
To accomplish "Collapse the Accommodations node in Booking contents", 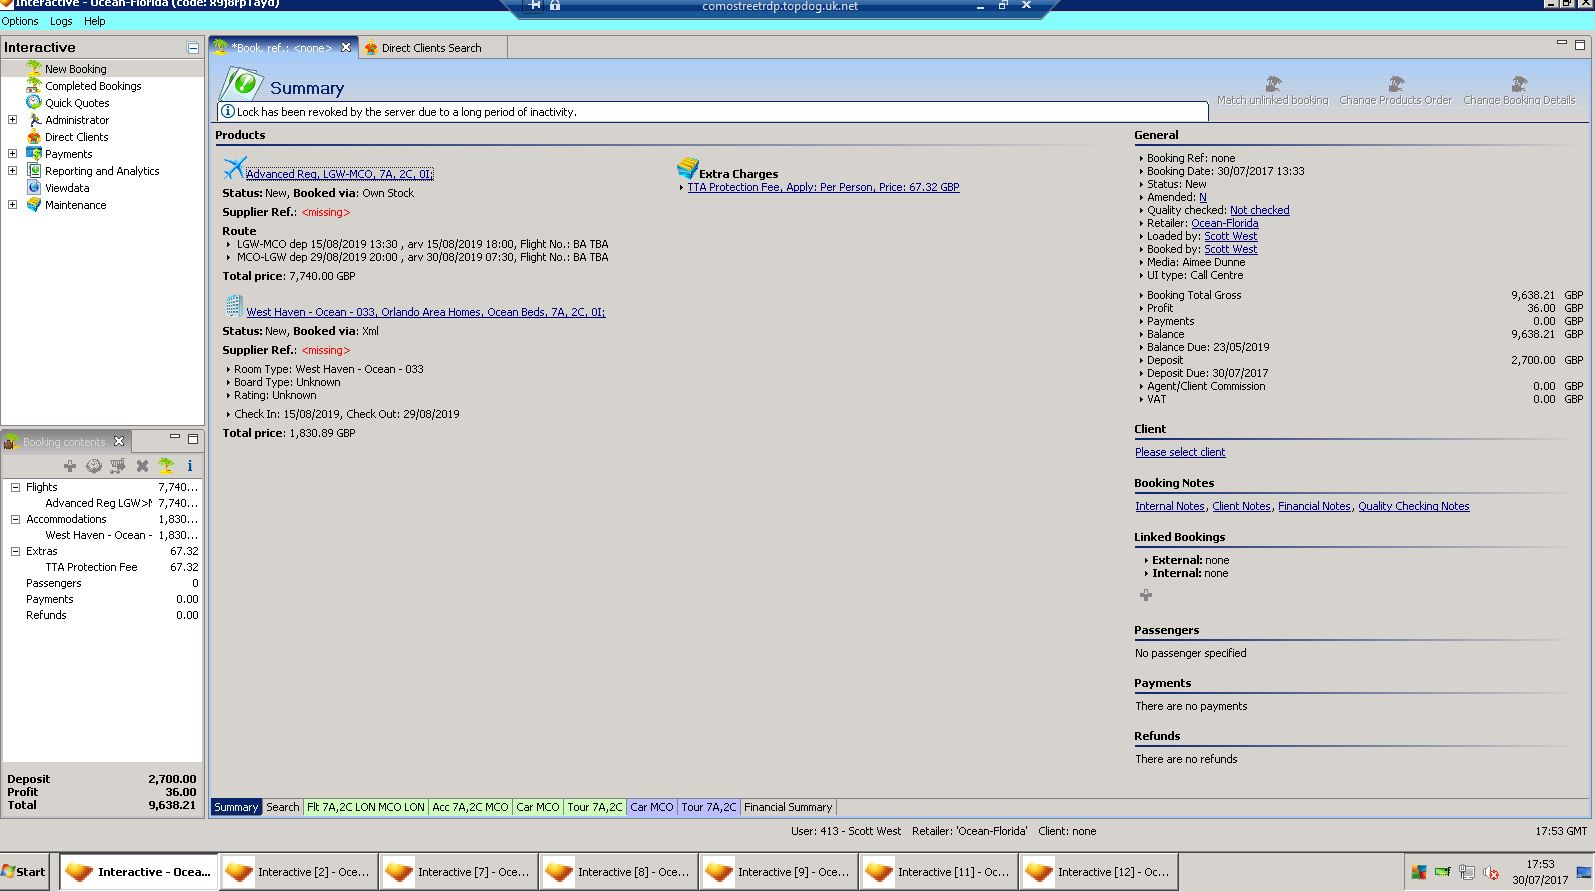I will 15,519.
